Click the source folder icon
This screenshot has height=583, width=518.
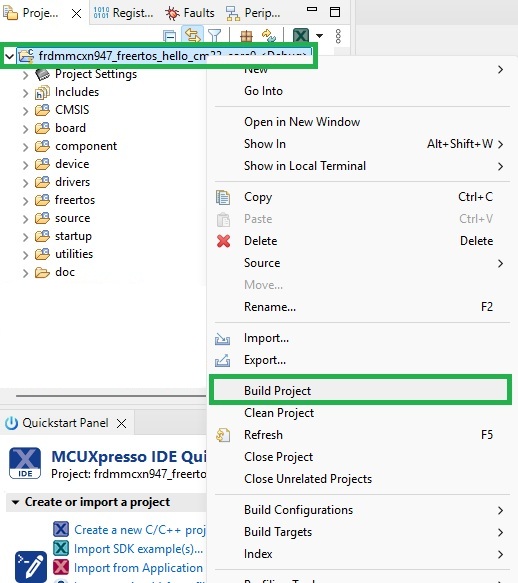[x=42, y=218]
